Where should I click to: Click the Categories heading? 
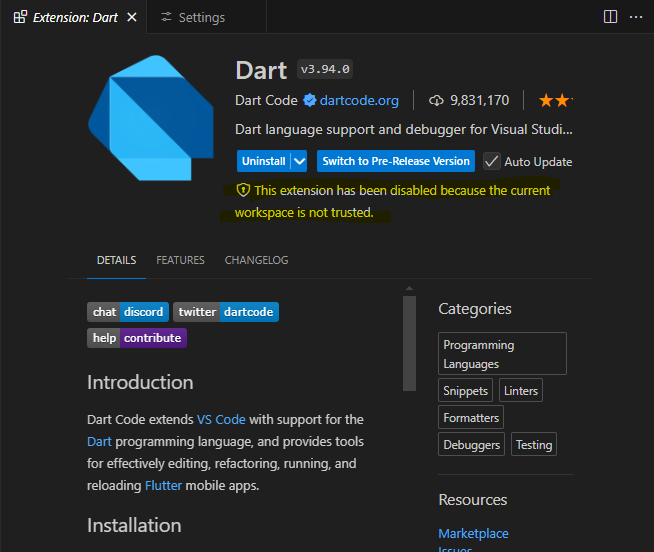point(475,309)
